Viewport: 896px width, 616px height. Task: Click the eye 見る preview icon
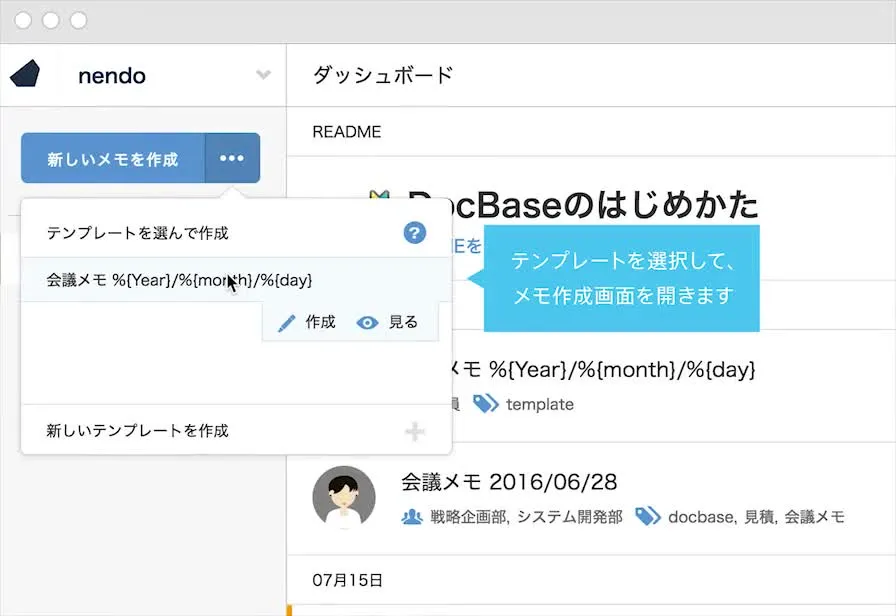click(368, 323)
